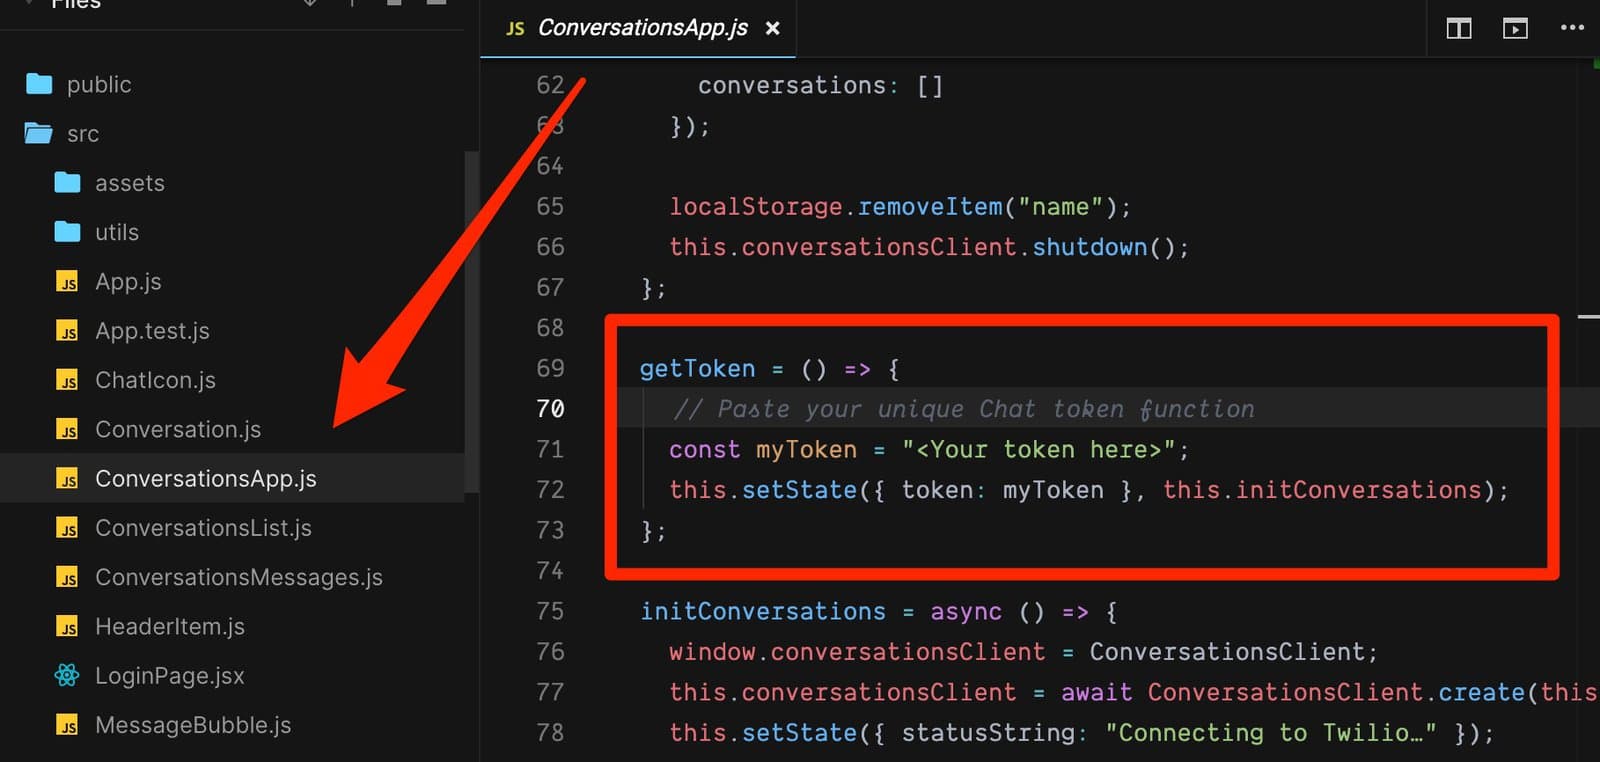Select ConversationsList.js in the sidebar

pos(203,528)
